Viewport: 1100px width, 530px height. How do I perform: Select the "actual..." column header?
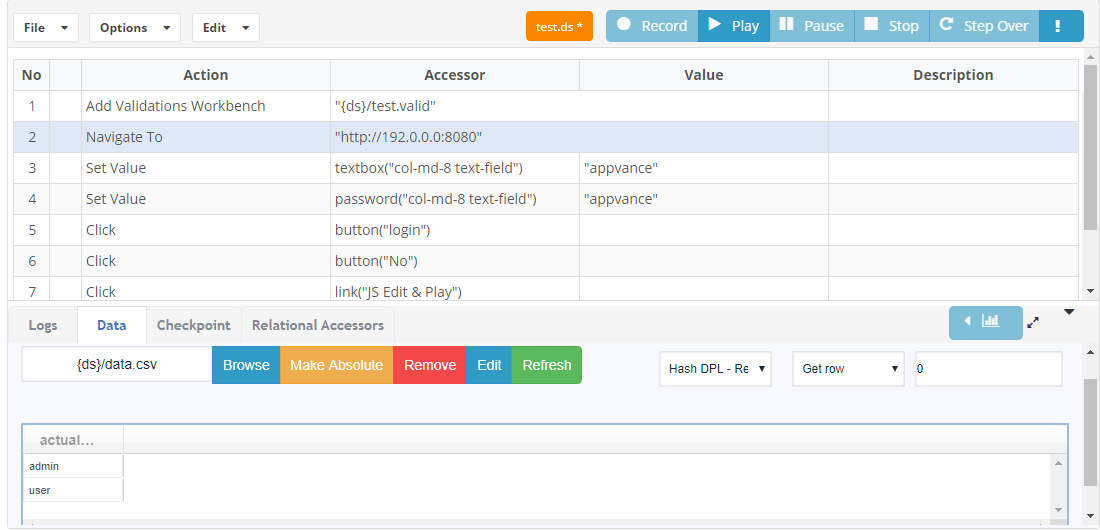click(73, 440)
